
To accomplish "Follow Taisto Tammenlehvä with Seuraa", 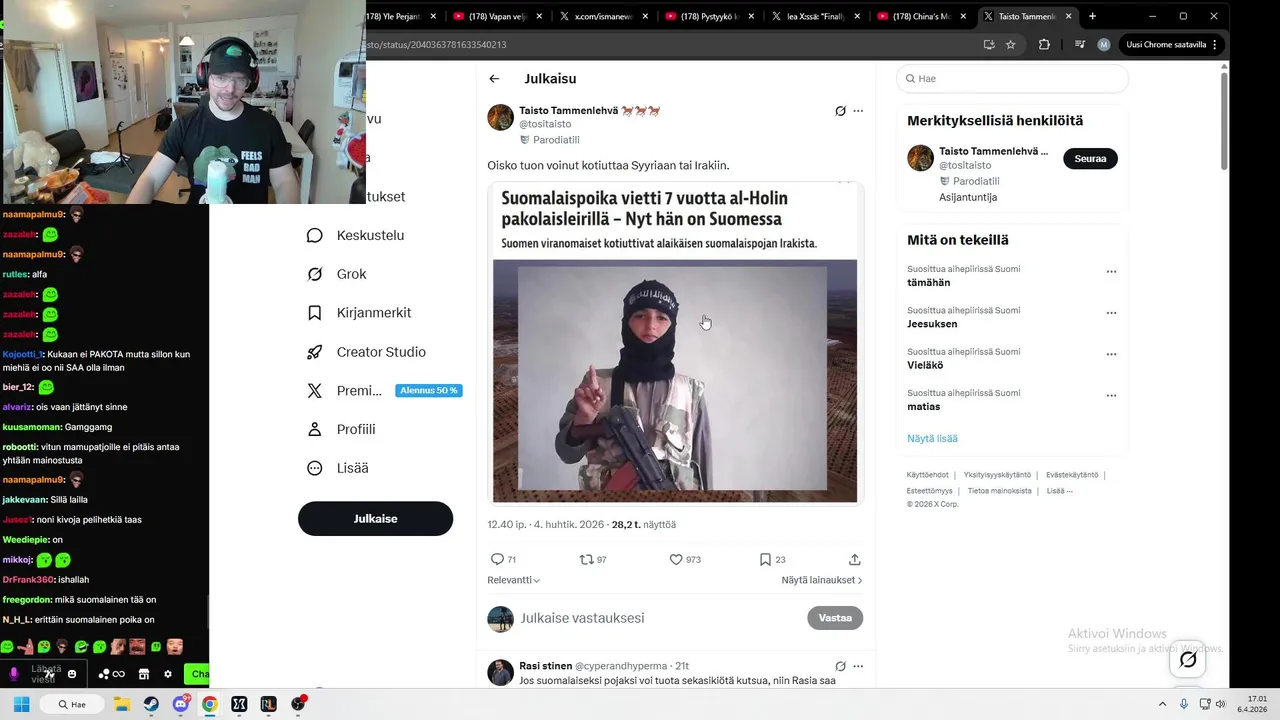I will click(x=1090, y=158).
